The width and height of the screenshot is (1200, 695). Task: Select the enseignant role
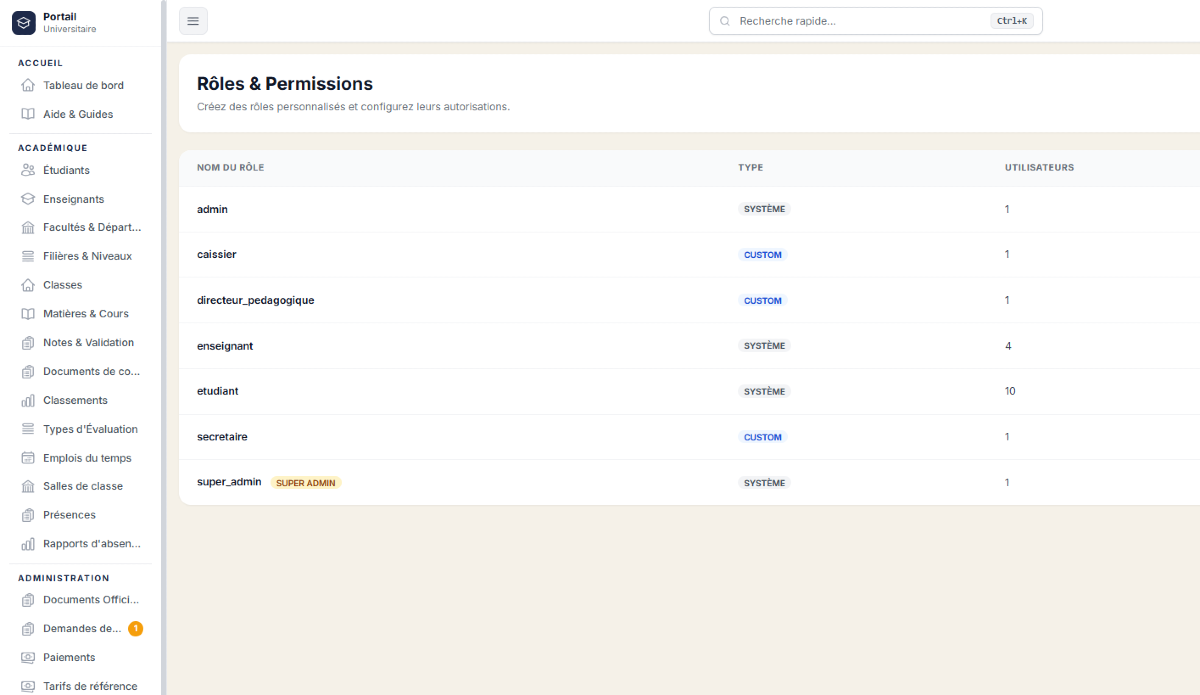[225, 346]
